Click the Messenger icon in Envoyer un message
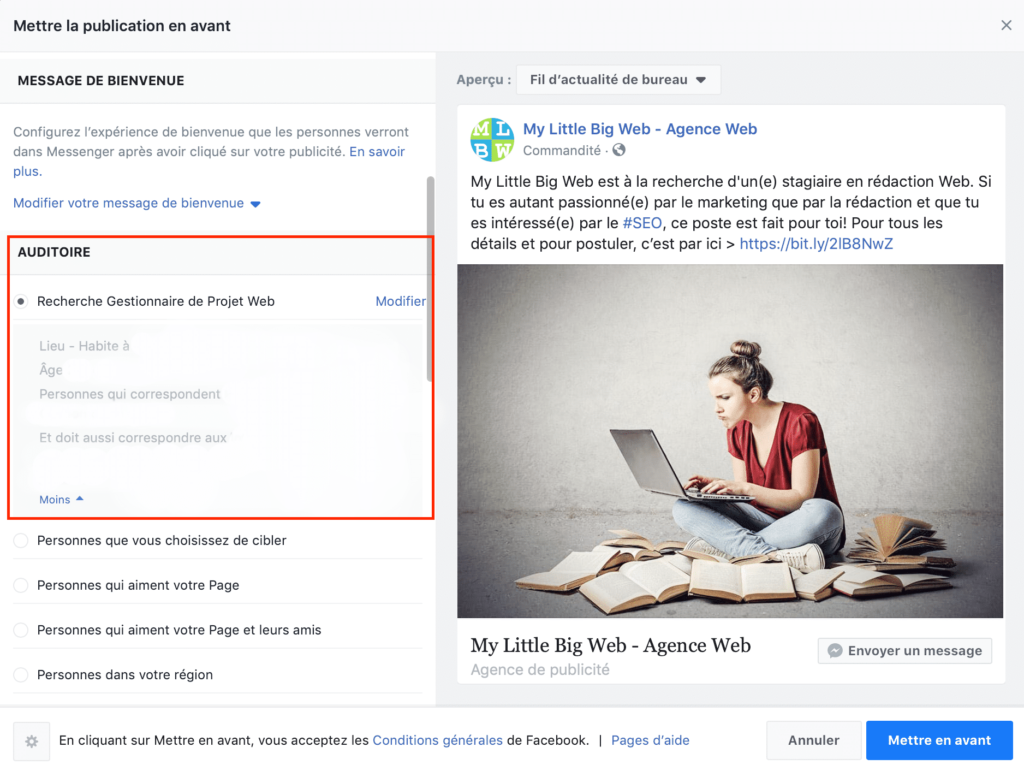The image size is (1024, 771). [x=835, y=651]
